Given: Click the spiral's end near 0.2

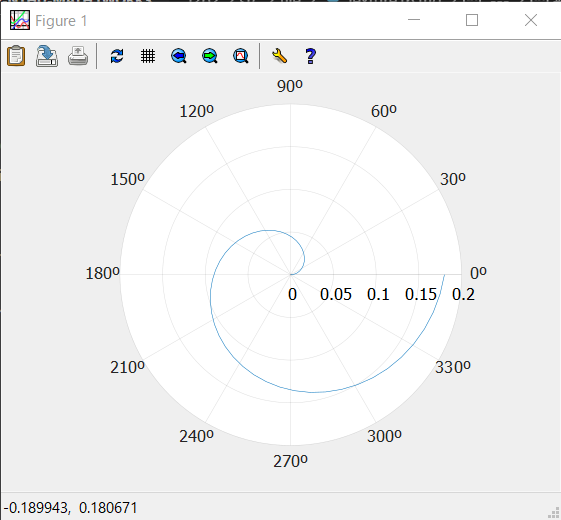Looking at the screenshot, I should (x=444, y=275).
